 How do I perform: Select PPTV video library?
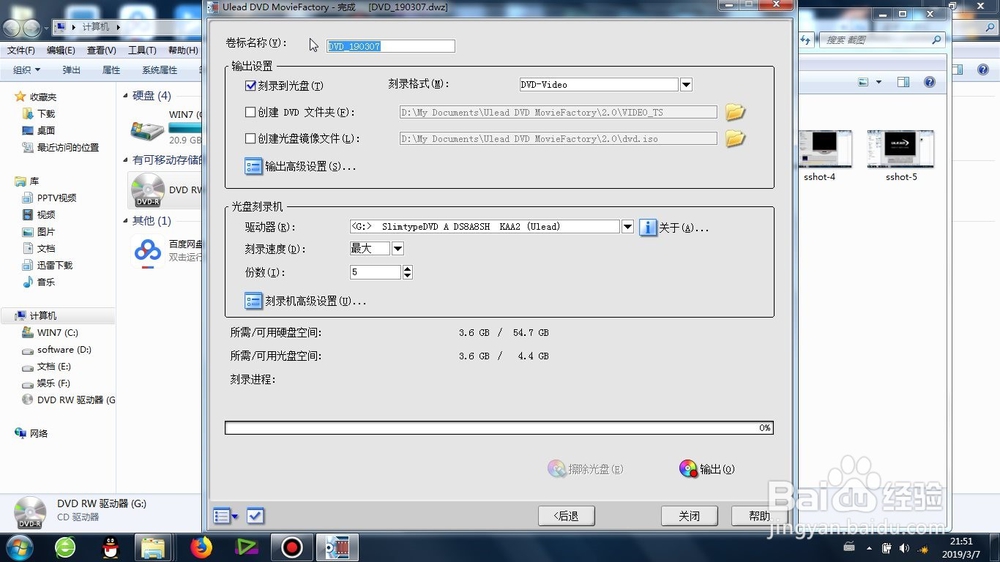[49, 198]
